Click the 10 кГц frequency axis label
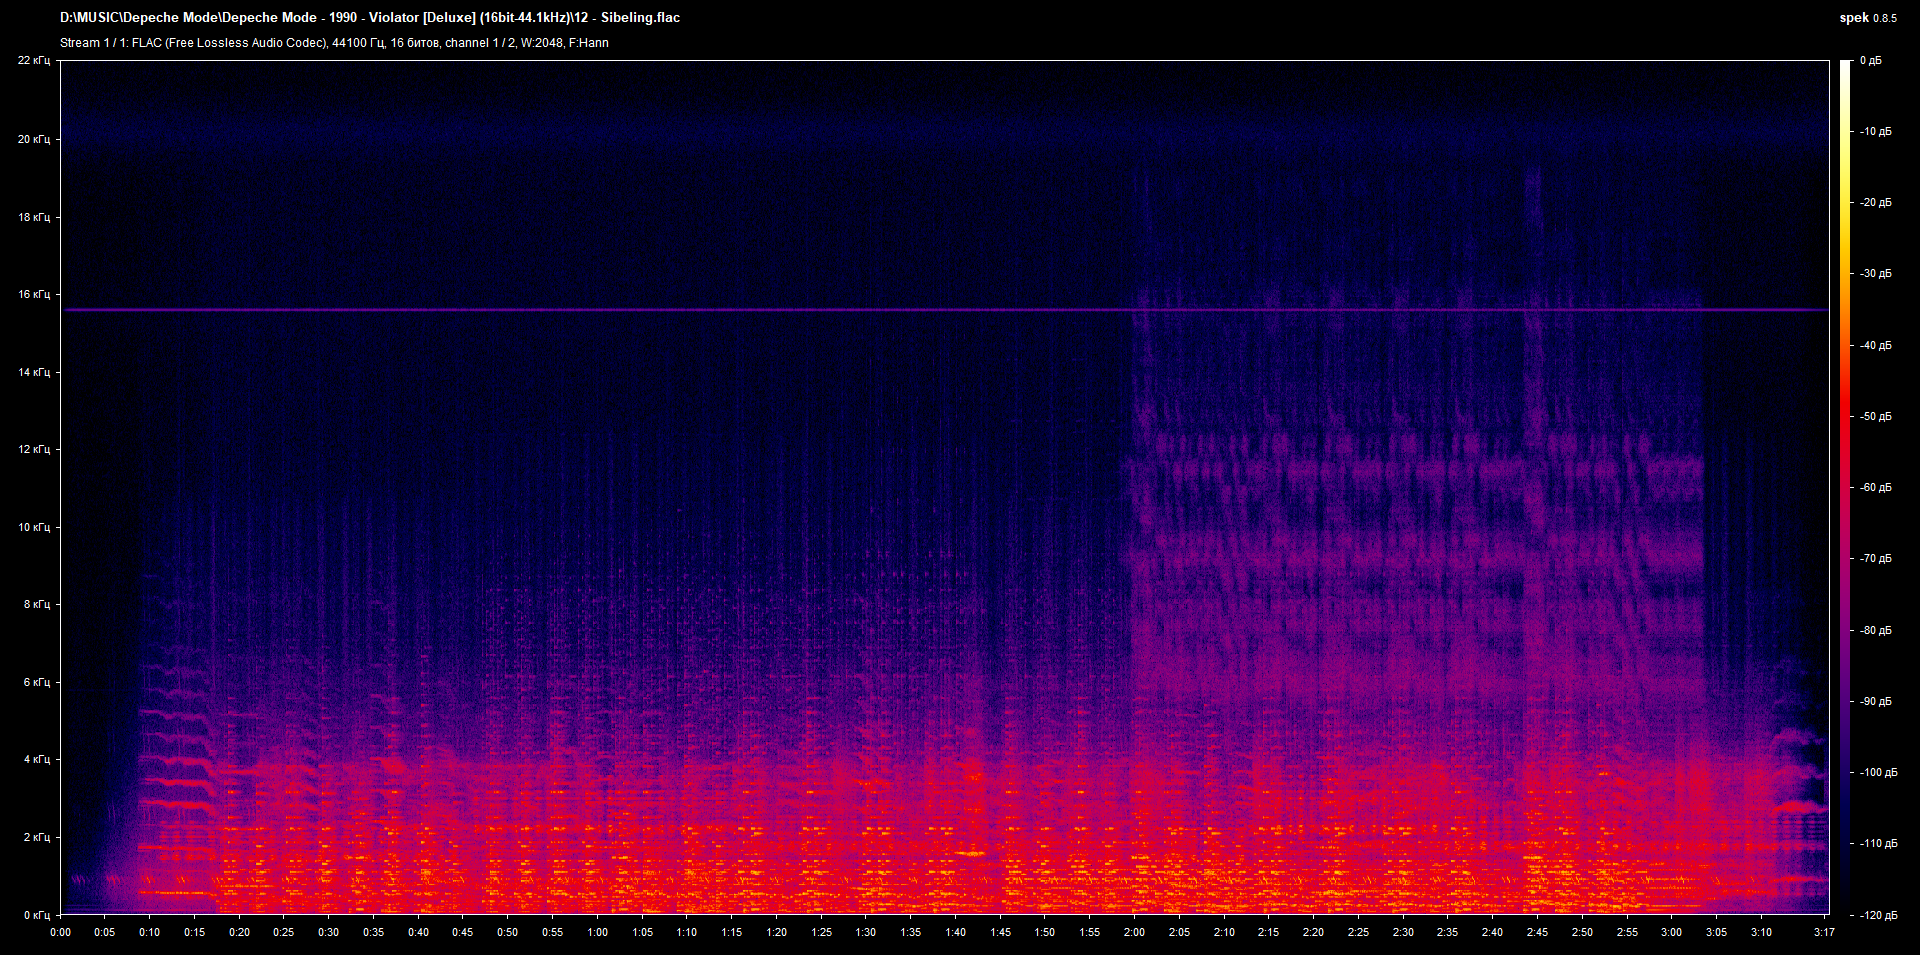 pyautogui.click(x=34, y=528)
